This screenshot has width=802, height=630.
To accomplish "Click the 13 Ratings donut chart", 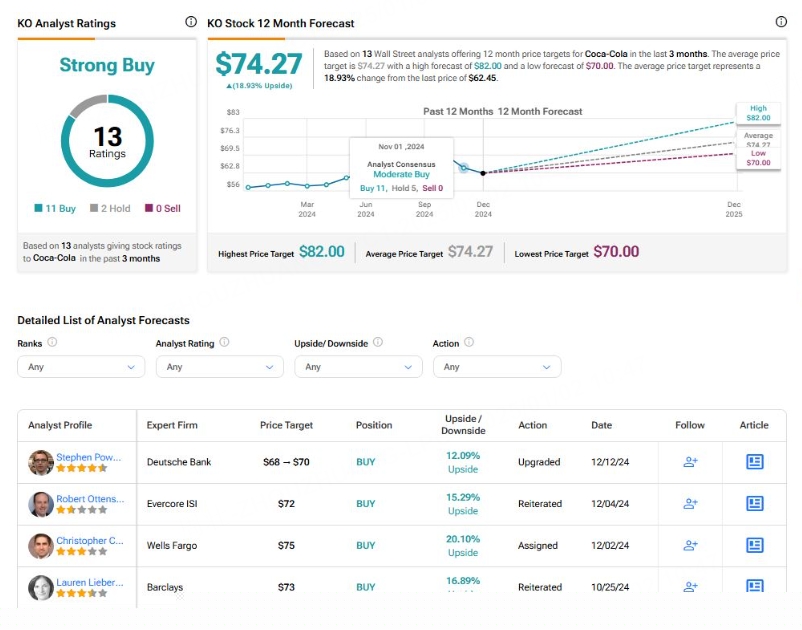I will click(107, 141).
